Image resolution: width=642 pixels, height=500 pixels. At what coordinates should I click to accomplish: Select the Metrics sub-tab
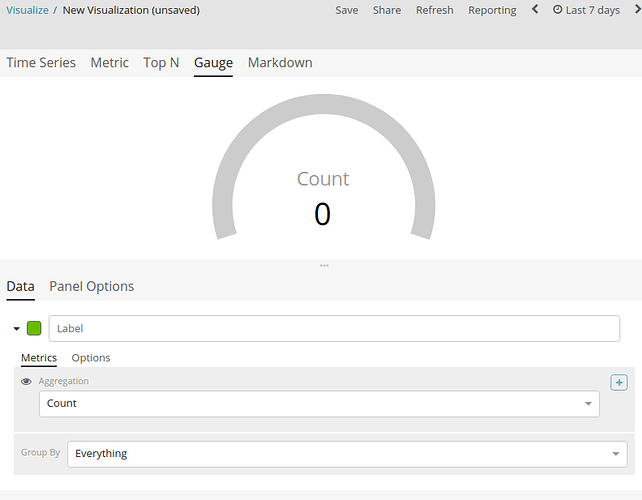point(39,358)
